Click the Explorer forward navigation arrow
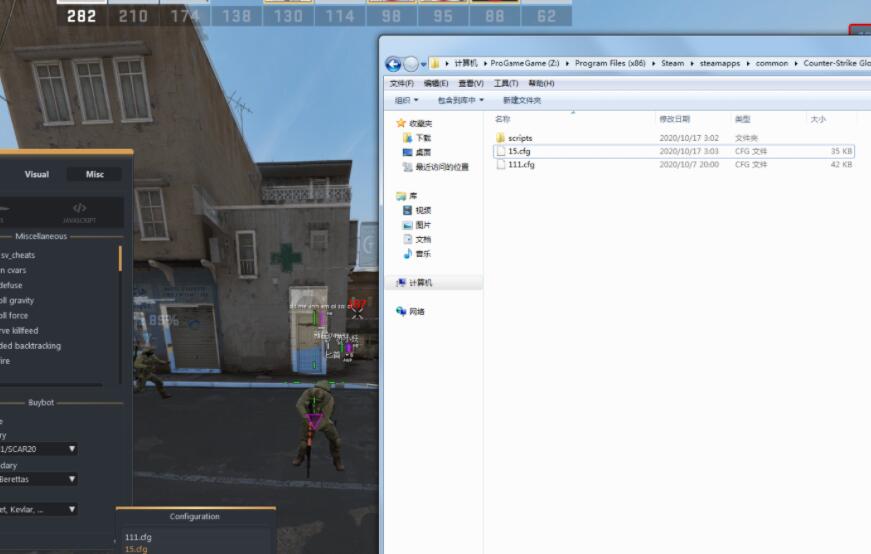The width and height of the screenshot is (871, 554). pyautogui.click(x=410, y=63)
